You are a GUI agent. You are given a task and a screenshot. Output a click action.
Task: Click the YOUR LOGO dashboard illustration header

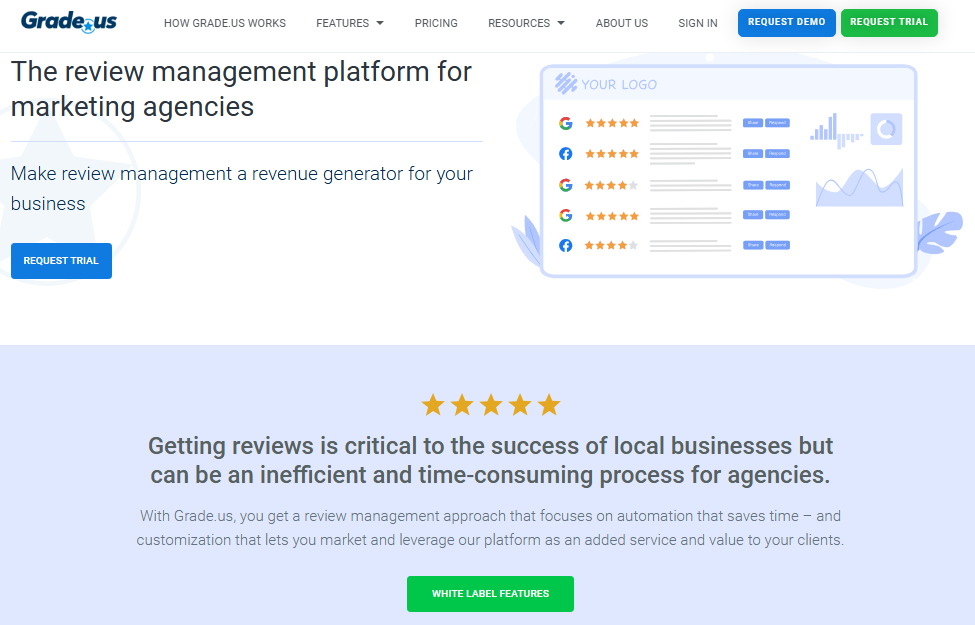pyautogui.click(x=728, y=84)
